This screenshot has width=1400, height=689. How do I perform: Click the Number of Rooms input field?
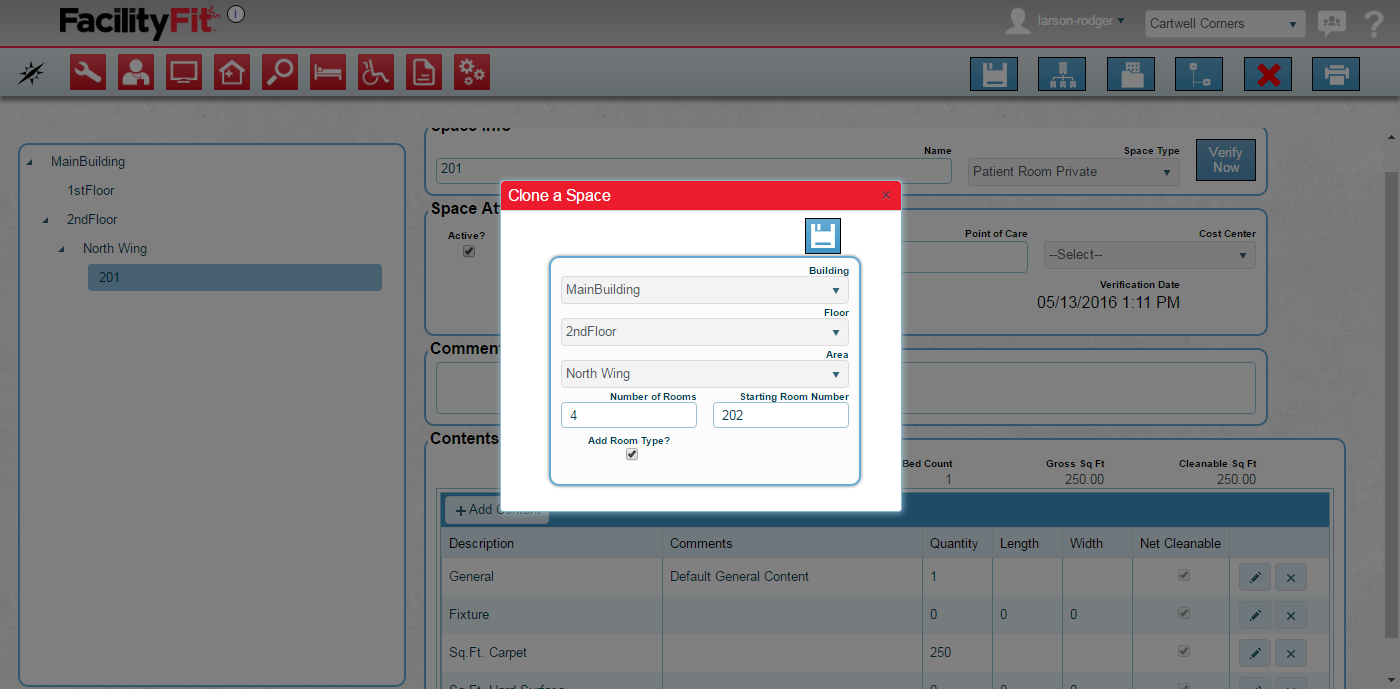(x=629, y=415)
